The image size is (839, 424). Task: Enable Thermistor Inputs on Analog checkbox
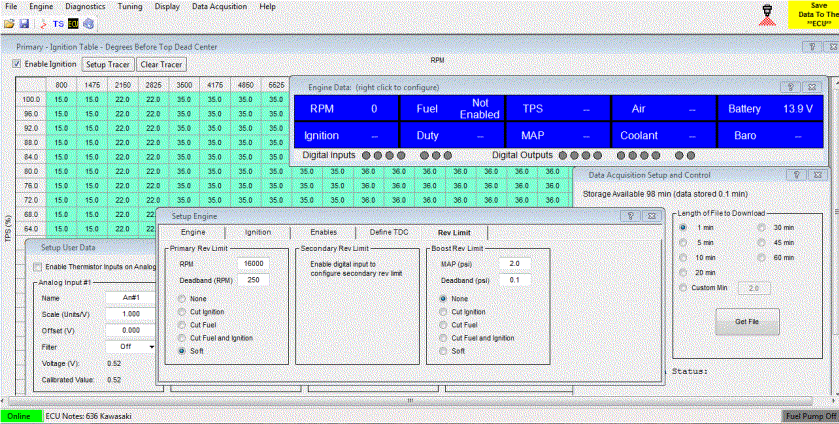[37, 267]
